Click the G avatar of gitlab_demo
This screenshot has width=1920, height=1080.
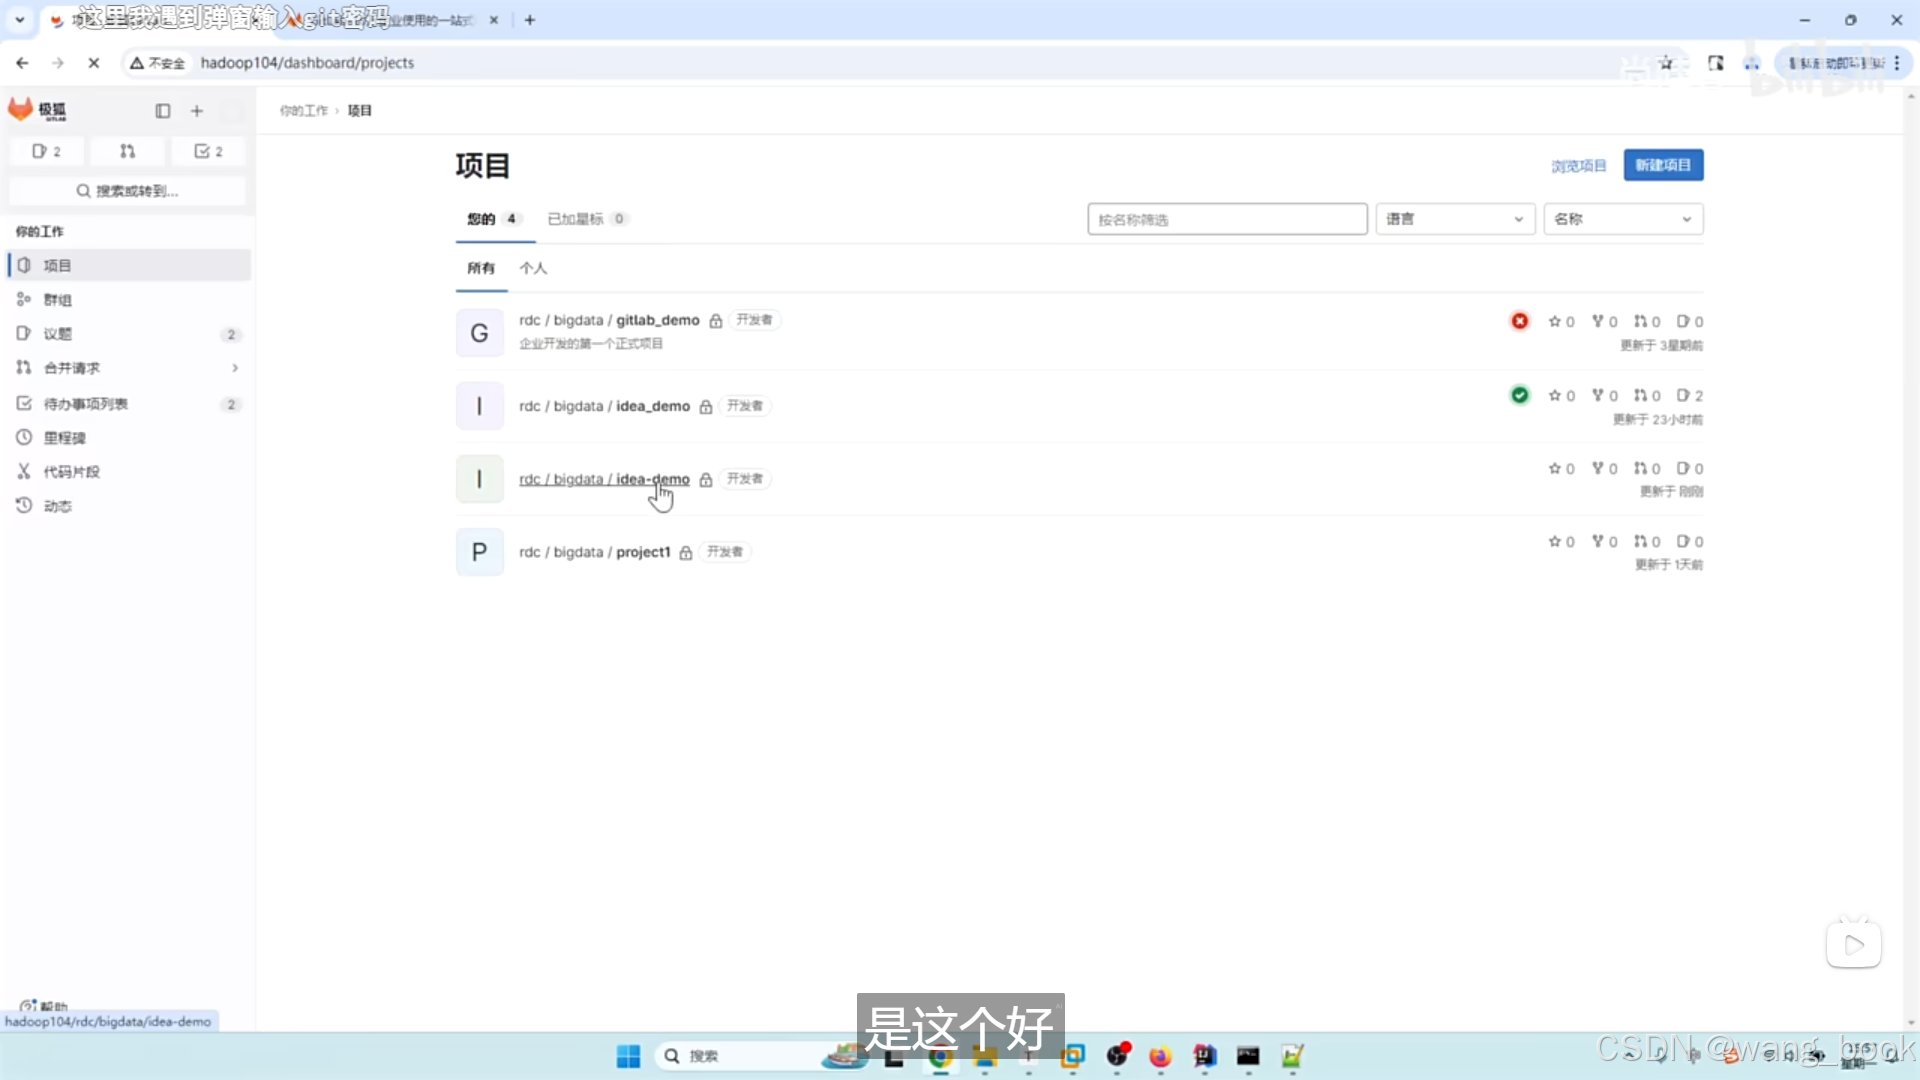pyautogui.click(x=480, y=333)
